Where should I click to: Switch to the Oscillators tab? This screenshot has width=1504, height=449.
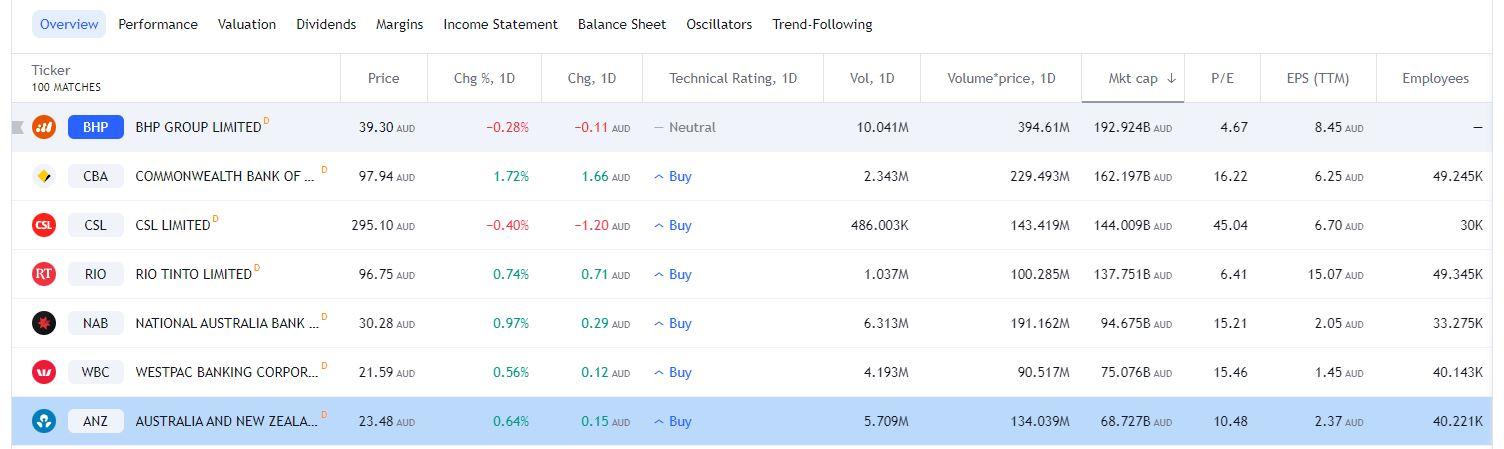click(719, 24)
